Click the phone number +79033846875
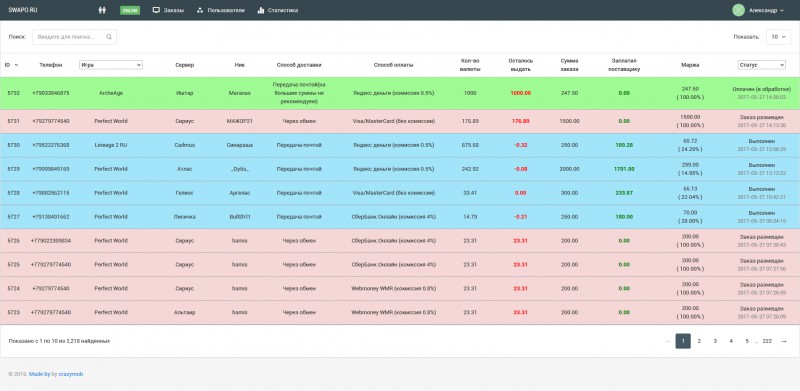Viewport: 800px width, 391px height. (x=51, y=93)
